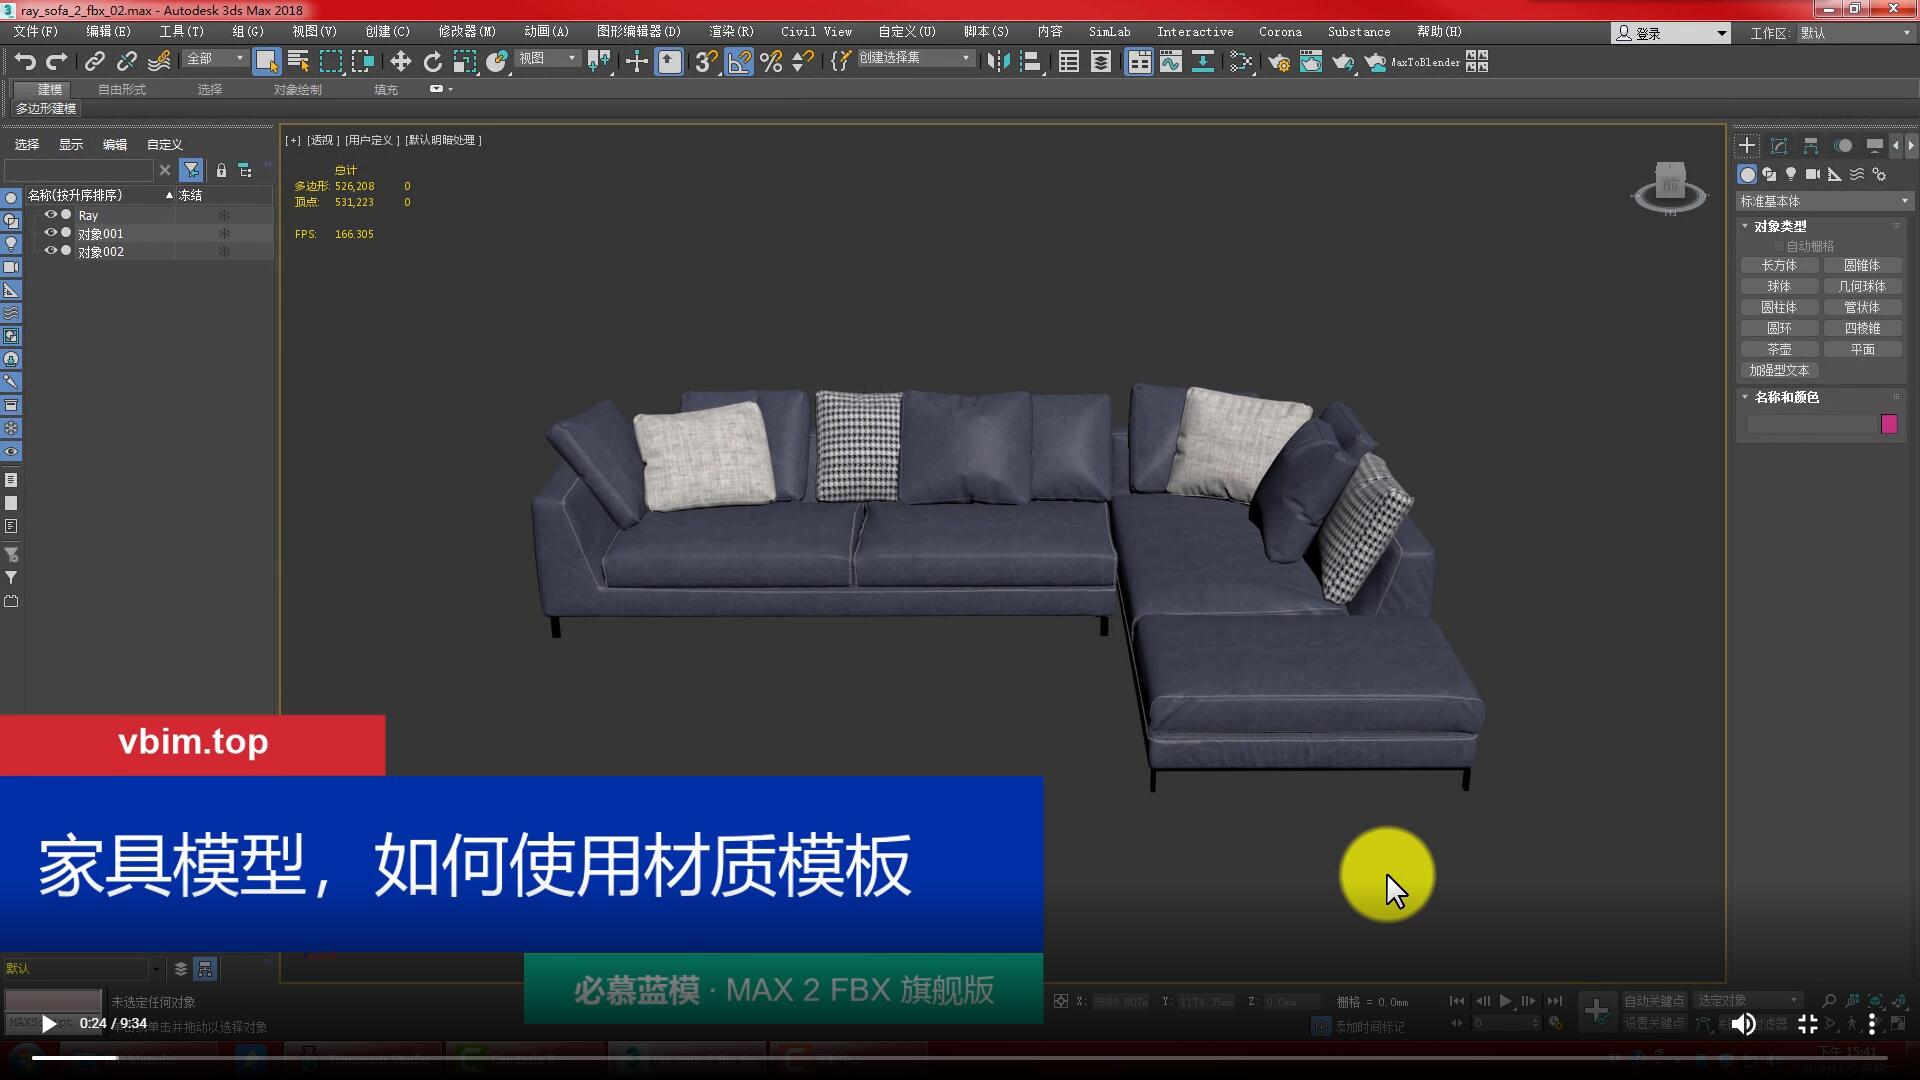Click the 茶壶 teapot primitive button

pyautogui.click(x=1778, y=349)
